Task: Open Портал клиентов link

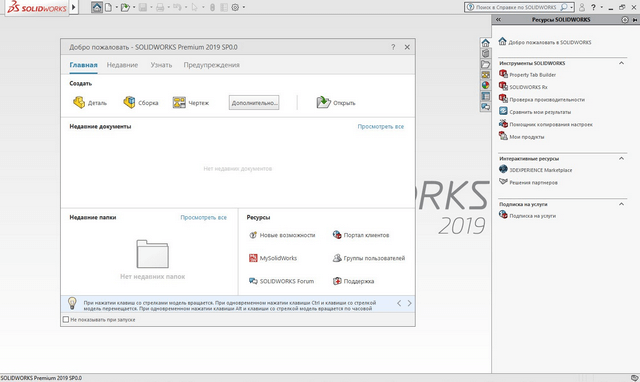Action: pyautogui.click(x=361, y=235)
